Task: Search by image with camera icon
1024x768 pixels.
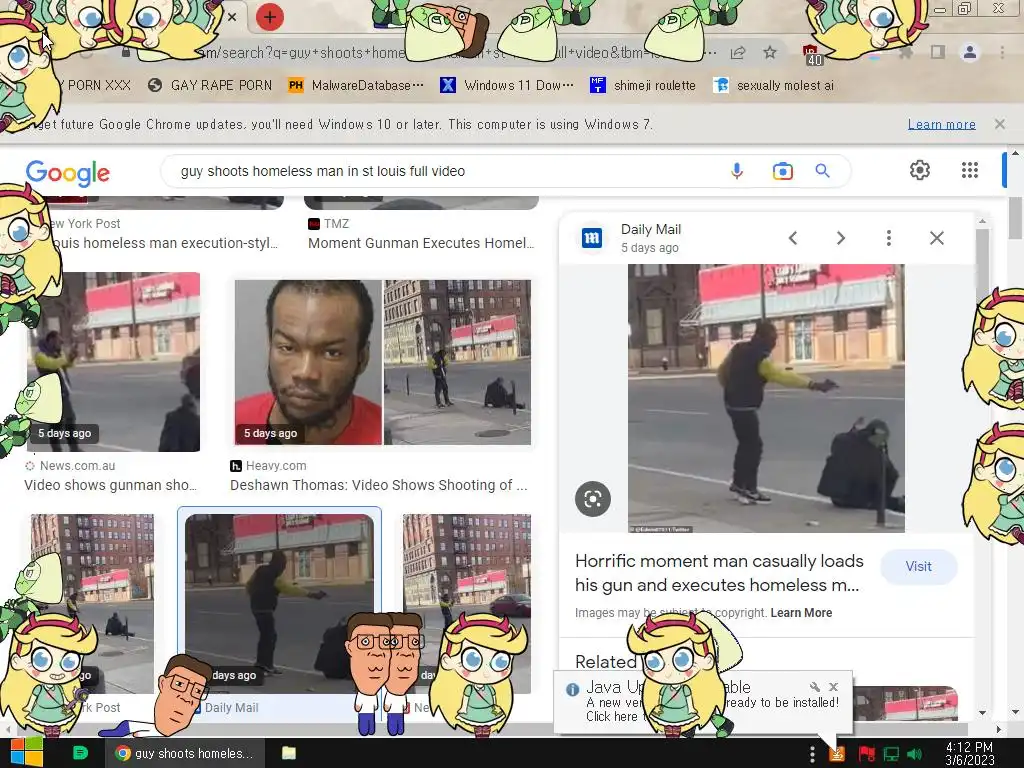Action: (782, 171)
